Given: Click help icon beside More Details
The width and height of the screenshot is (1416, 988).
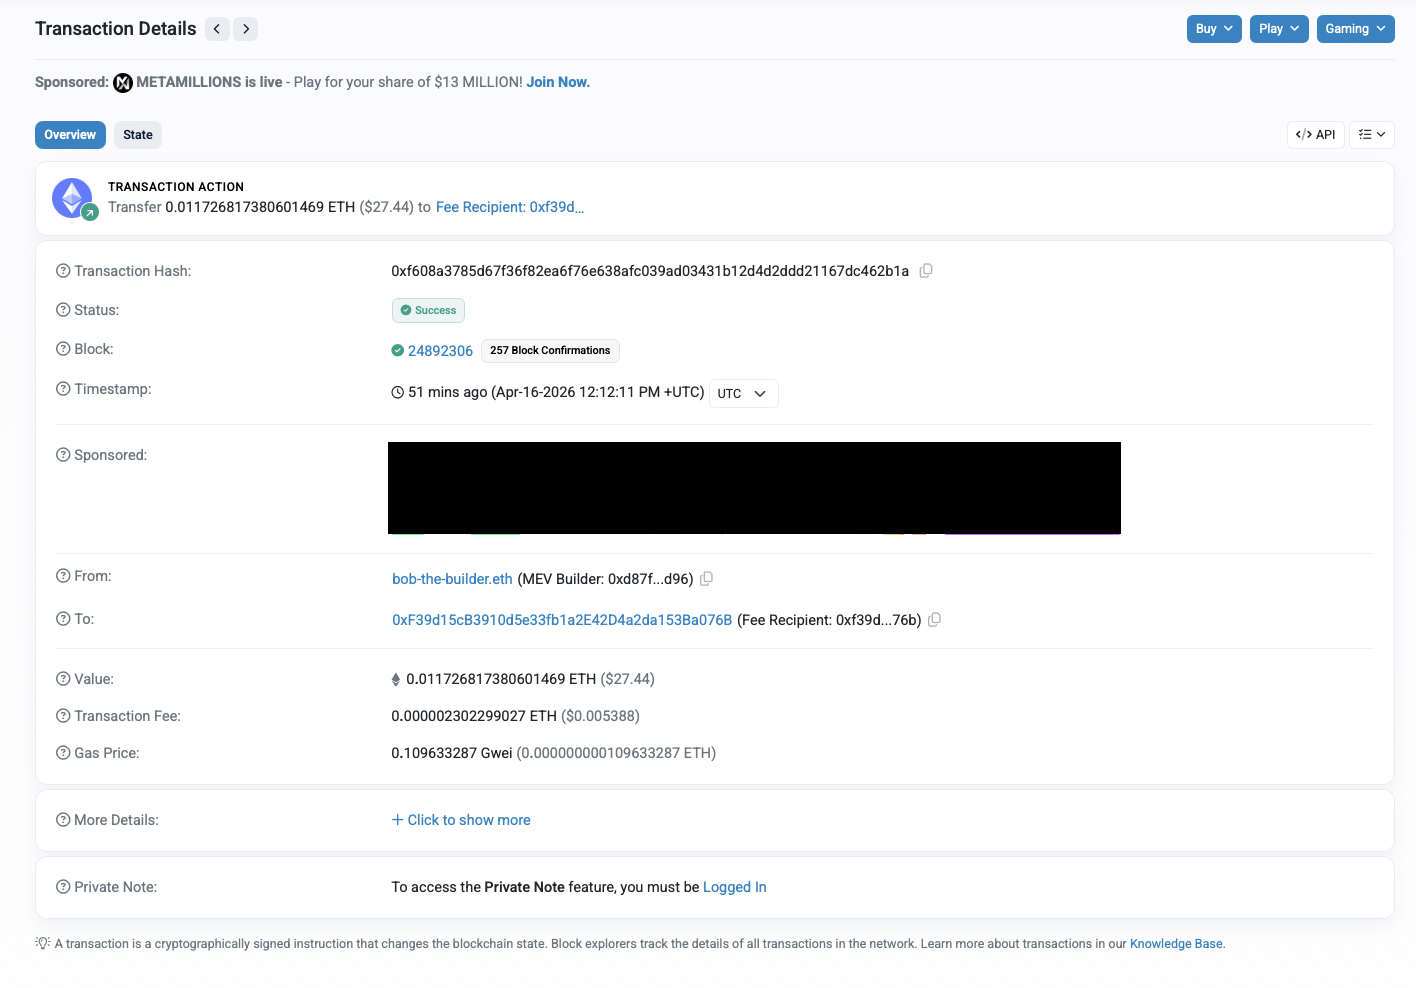Looking at the screenshot, I should pyautogui.click(x=63, y=820).
